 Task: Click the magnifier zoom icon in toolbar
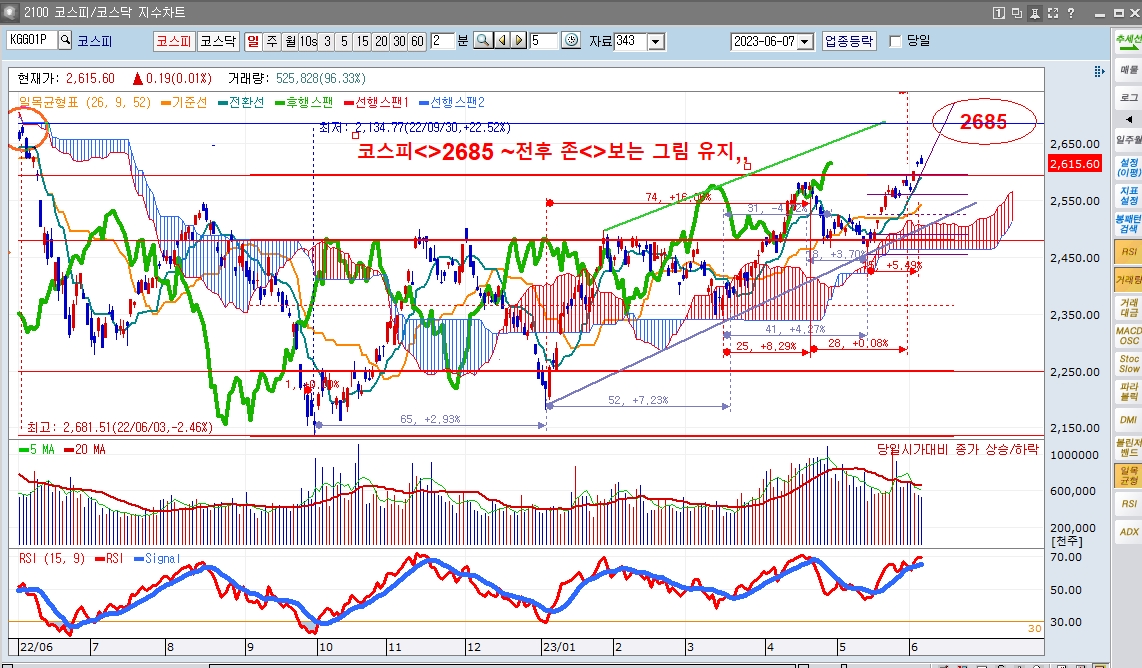483,41
